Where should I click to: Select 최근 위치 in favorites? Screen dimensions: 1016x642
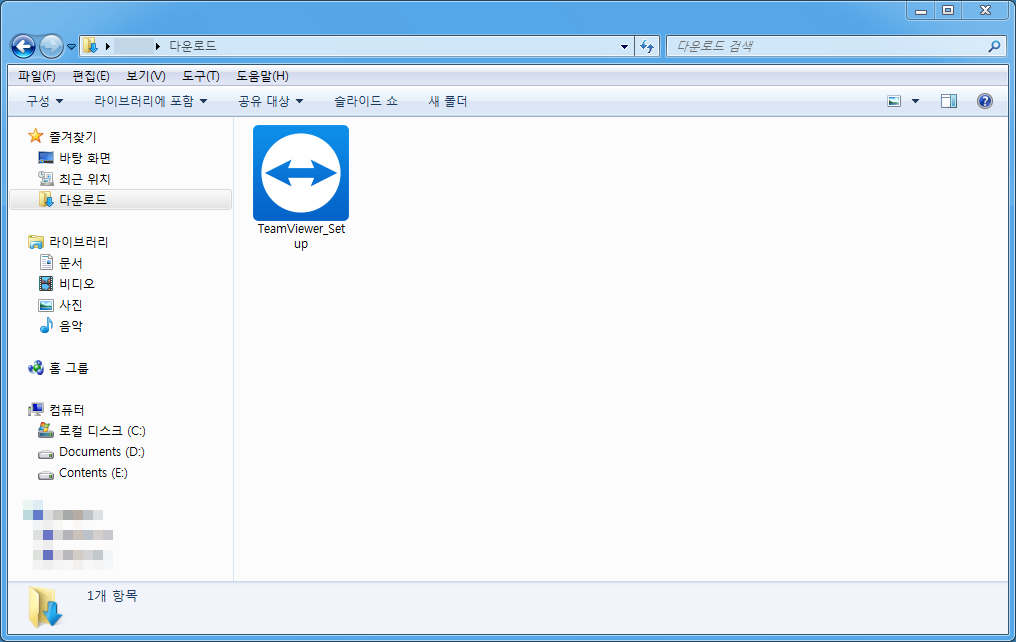[85, 179]
